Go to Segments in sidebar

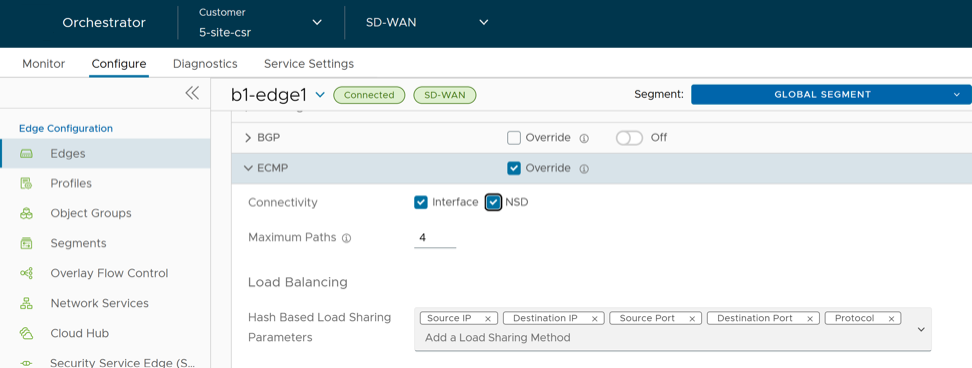tap(79, 243)
